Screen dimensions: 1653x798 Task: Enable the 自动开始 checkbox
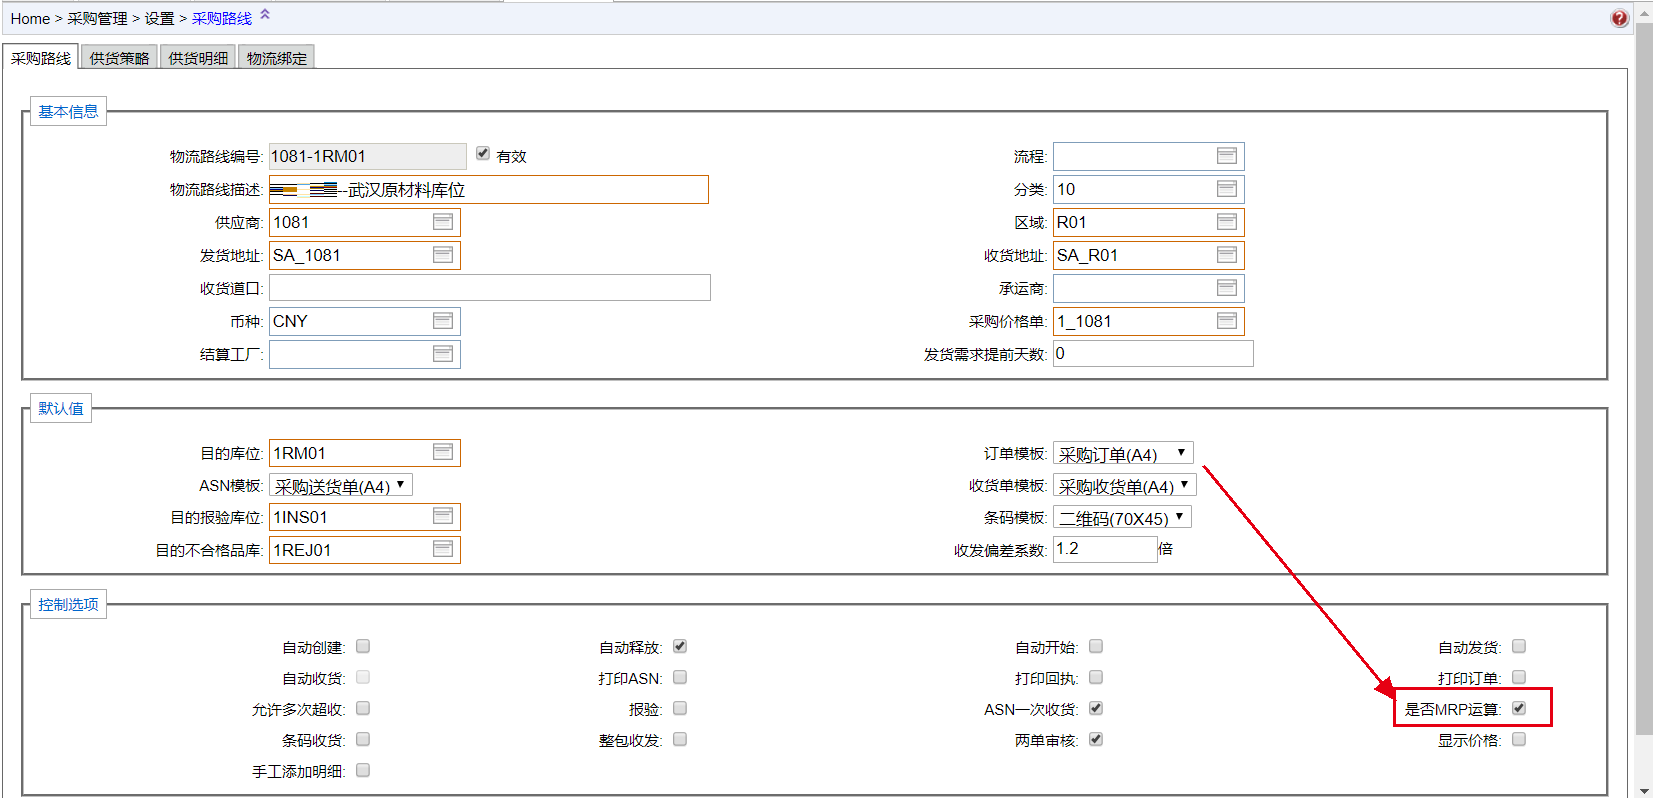click(x=1096, y=646)
